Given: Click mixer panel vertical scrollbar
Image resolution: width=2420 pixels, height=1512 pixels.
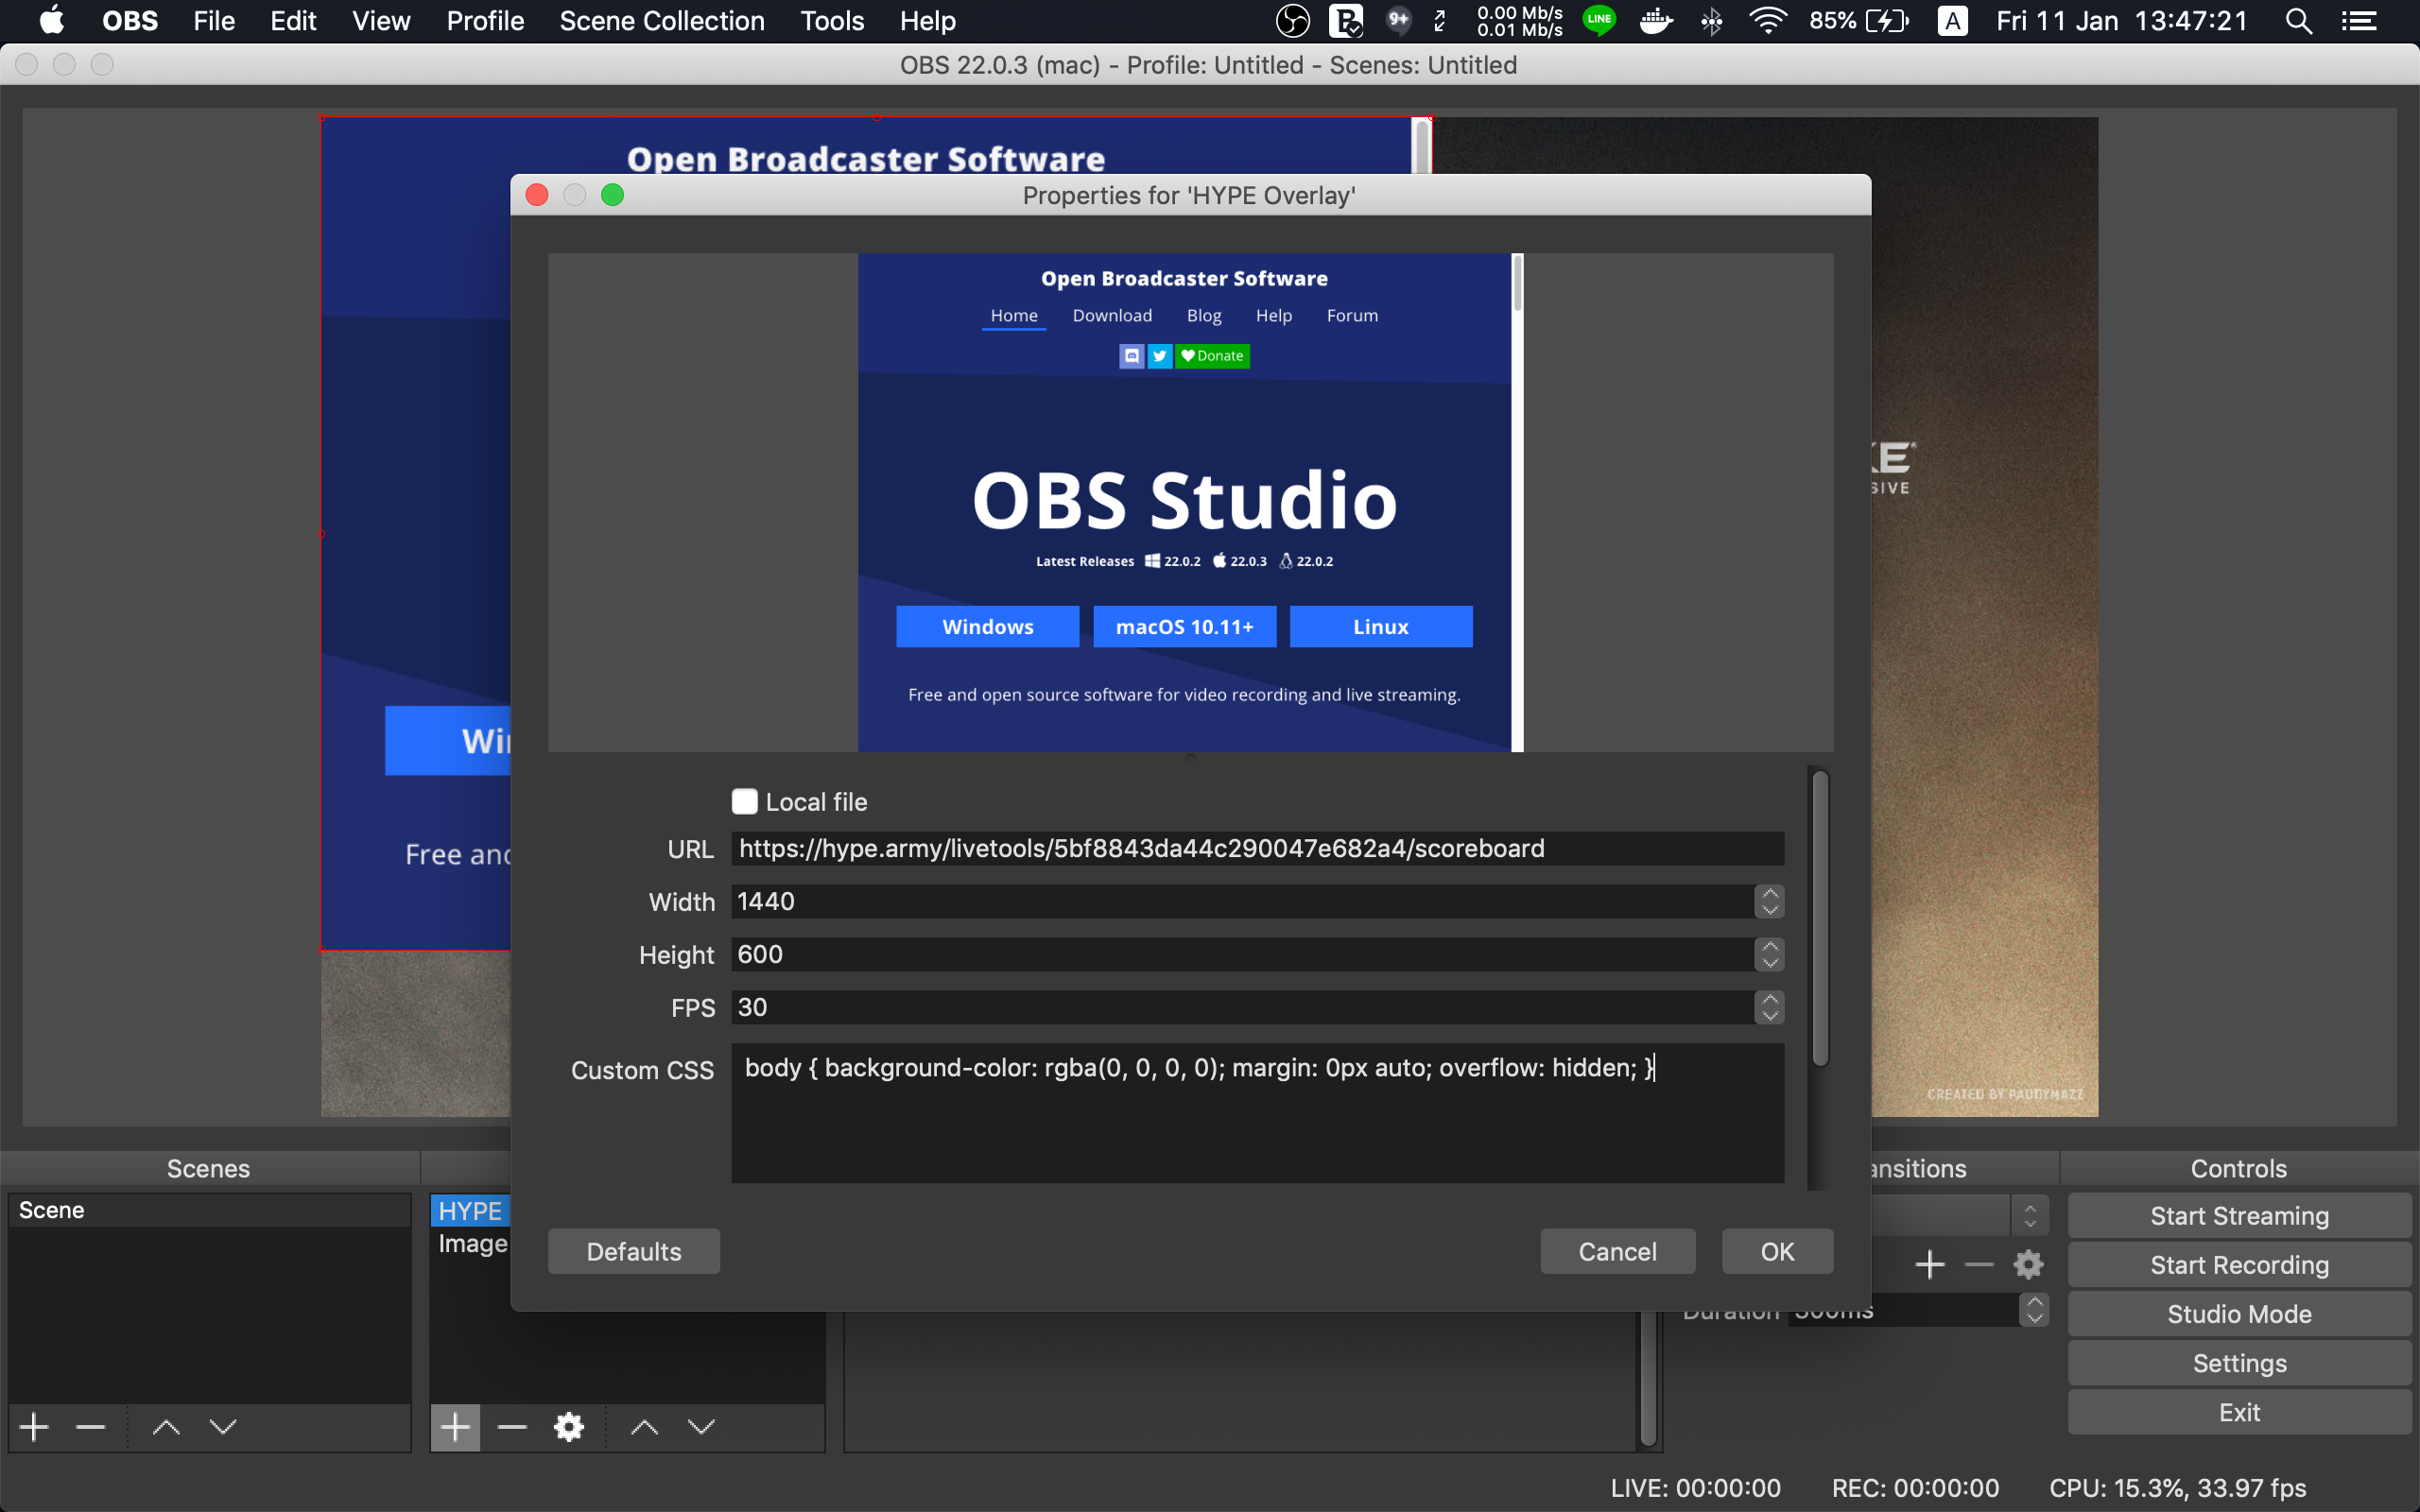Looking at the screenshot, I should pyautogui.click(x=1648, y=1380).
